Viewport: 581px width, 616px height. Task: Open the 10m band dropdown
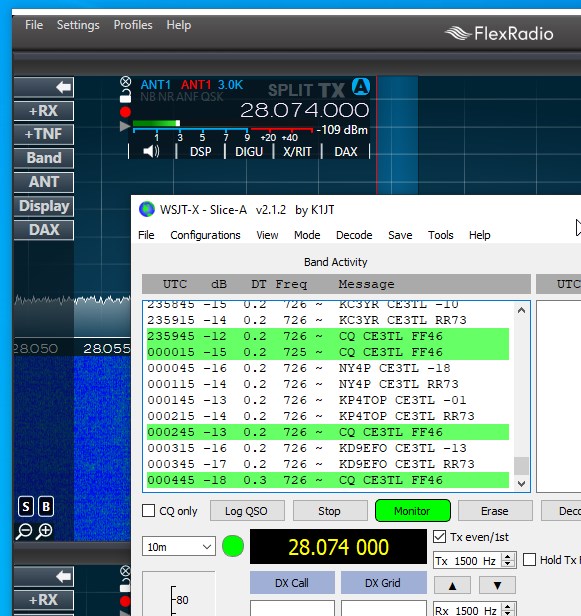click(x=179, y=546)
